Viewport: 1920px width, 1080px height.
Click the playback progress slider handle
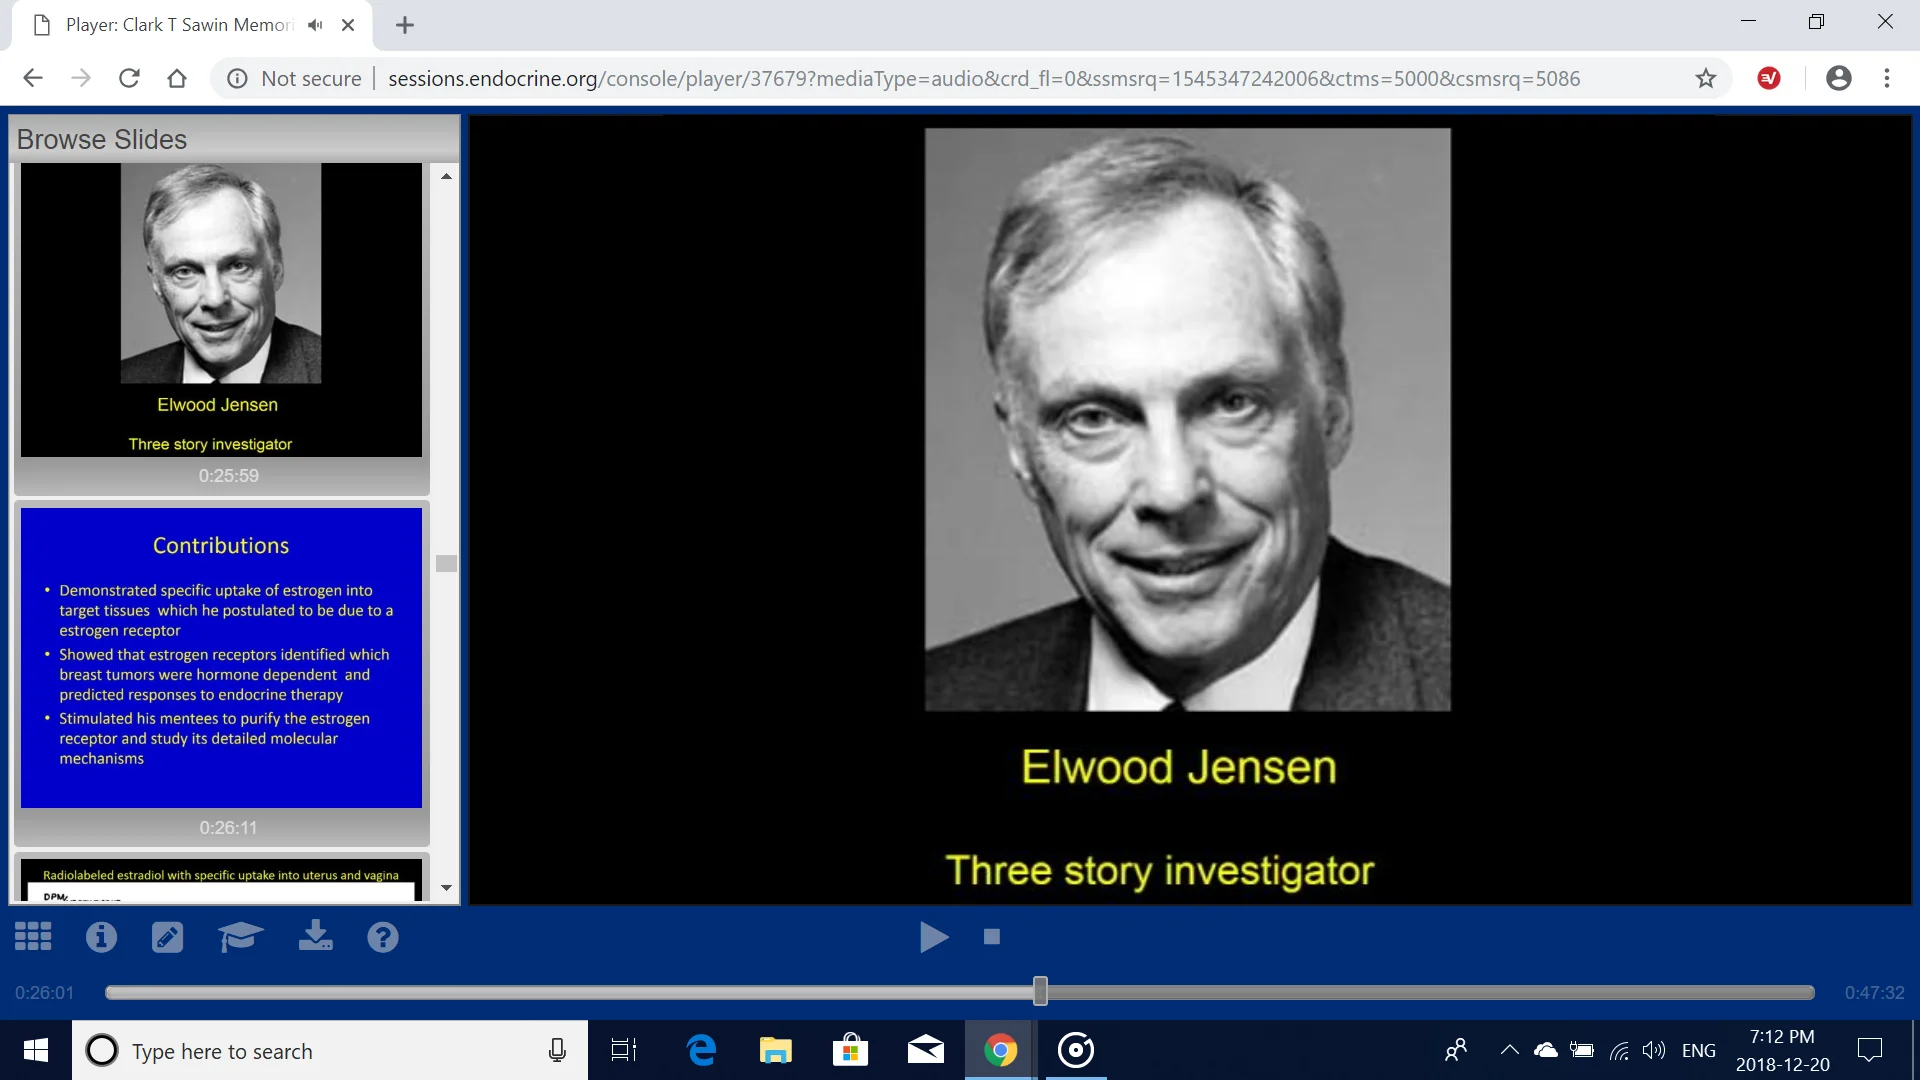pos(1040,991)
